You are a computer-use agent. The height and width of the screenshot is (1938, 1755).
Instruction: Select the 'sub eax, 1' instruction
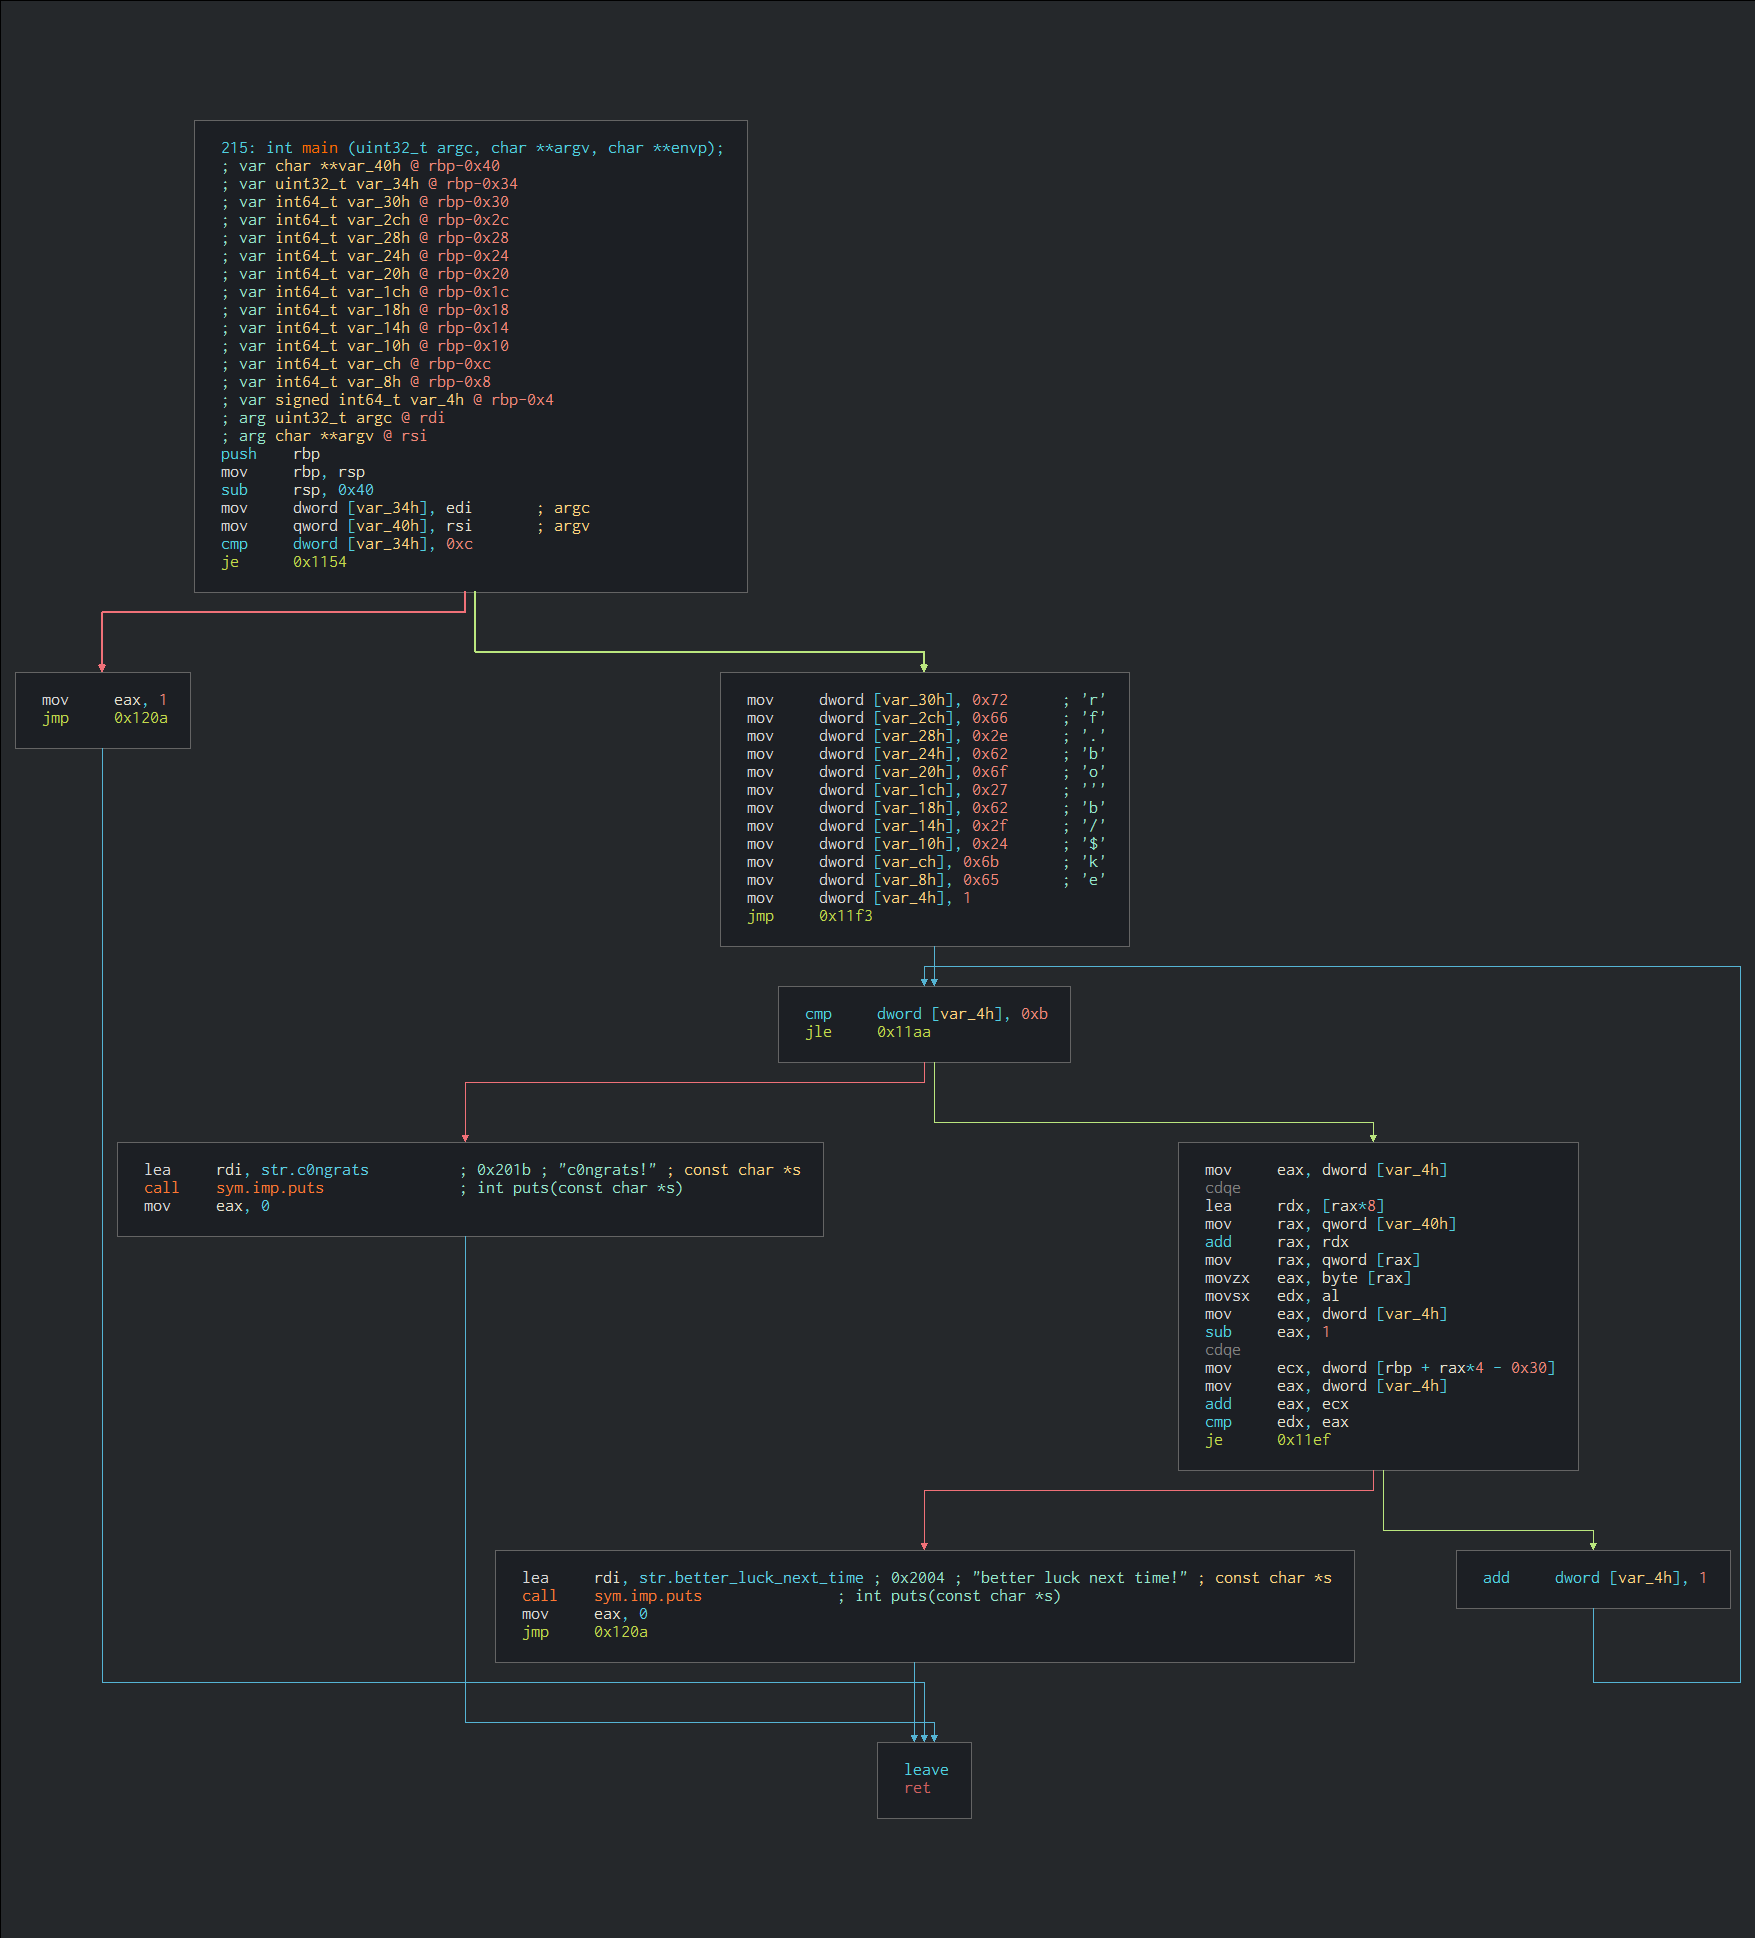pyautogui.click(x=1268, y=1332)
